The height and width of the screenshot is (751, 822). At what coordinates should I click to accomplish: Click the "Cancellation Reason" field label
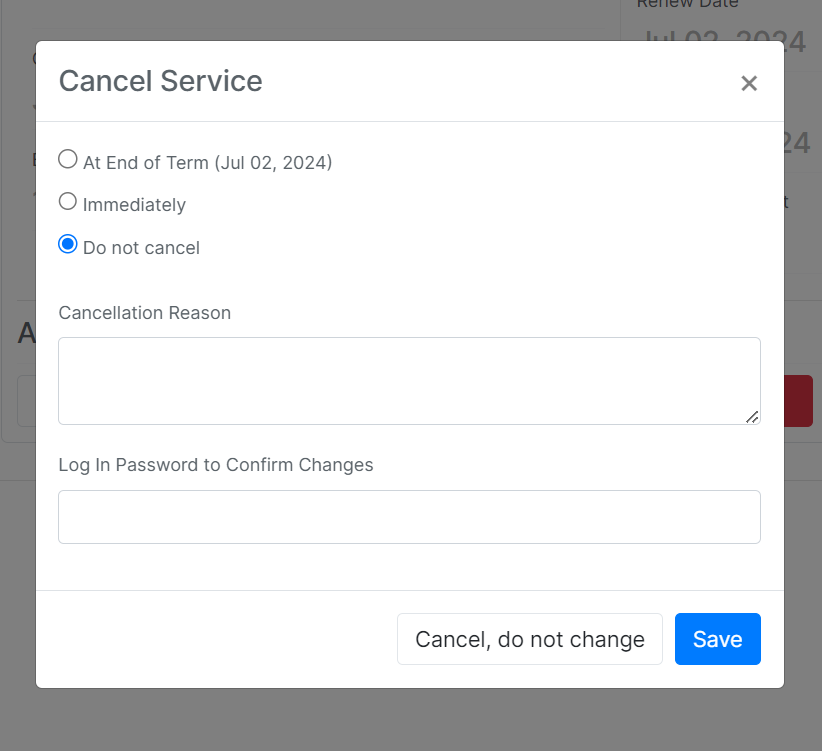145,313
